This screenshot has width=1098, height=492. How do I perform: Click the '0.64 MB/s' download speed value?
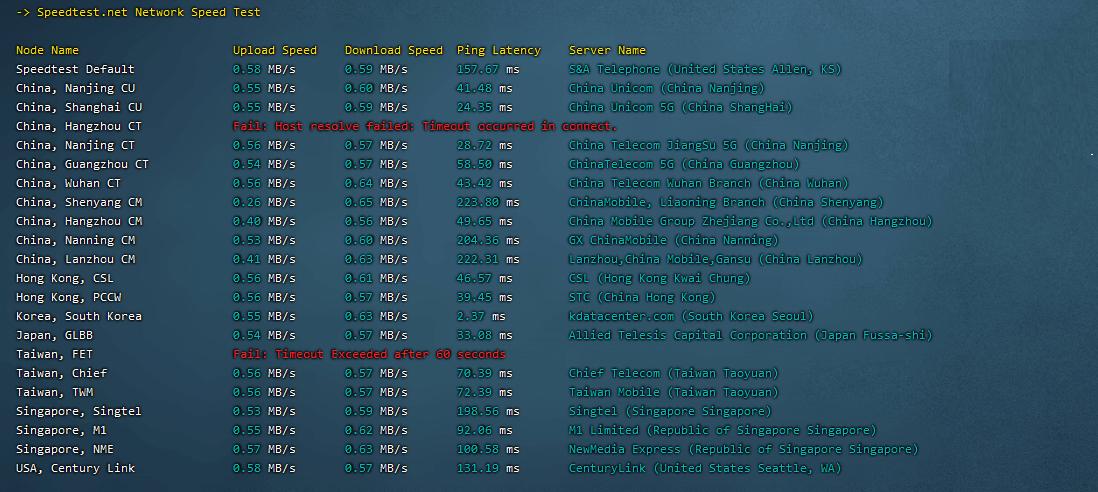coord(376,183)
